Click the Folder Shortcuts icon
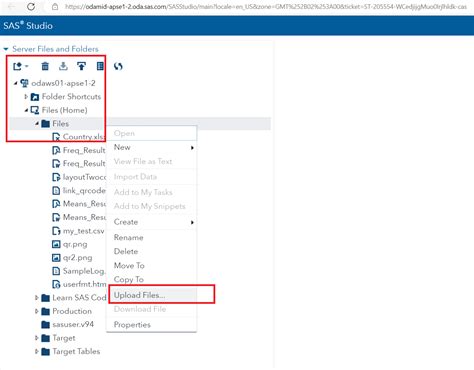 pos(35,97)
